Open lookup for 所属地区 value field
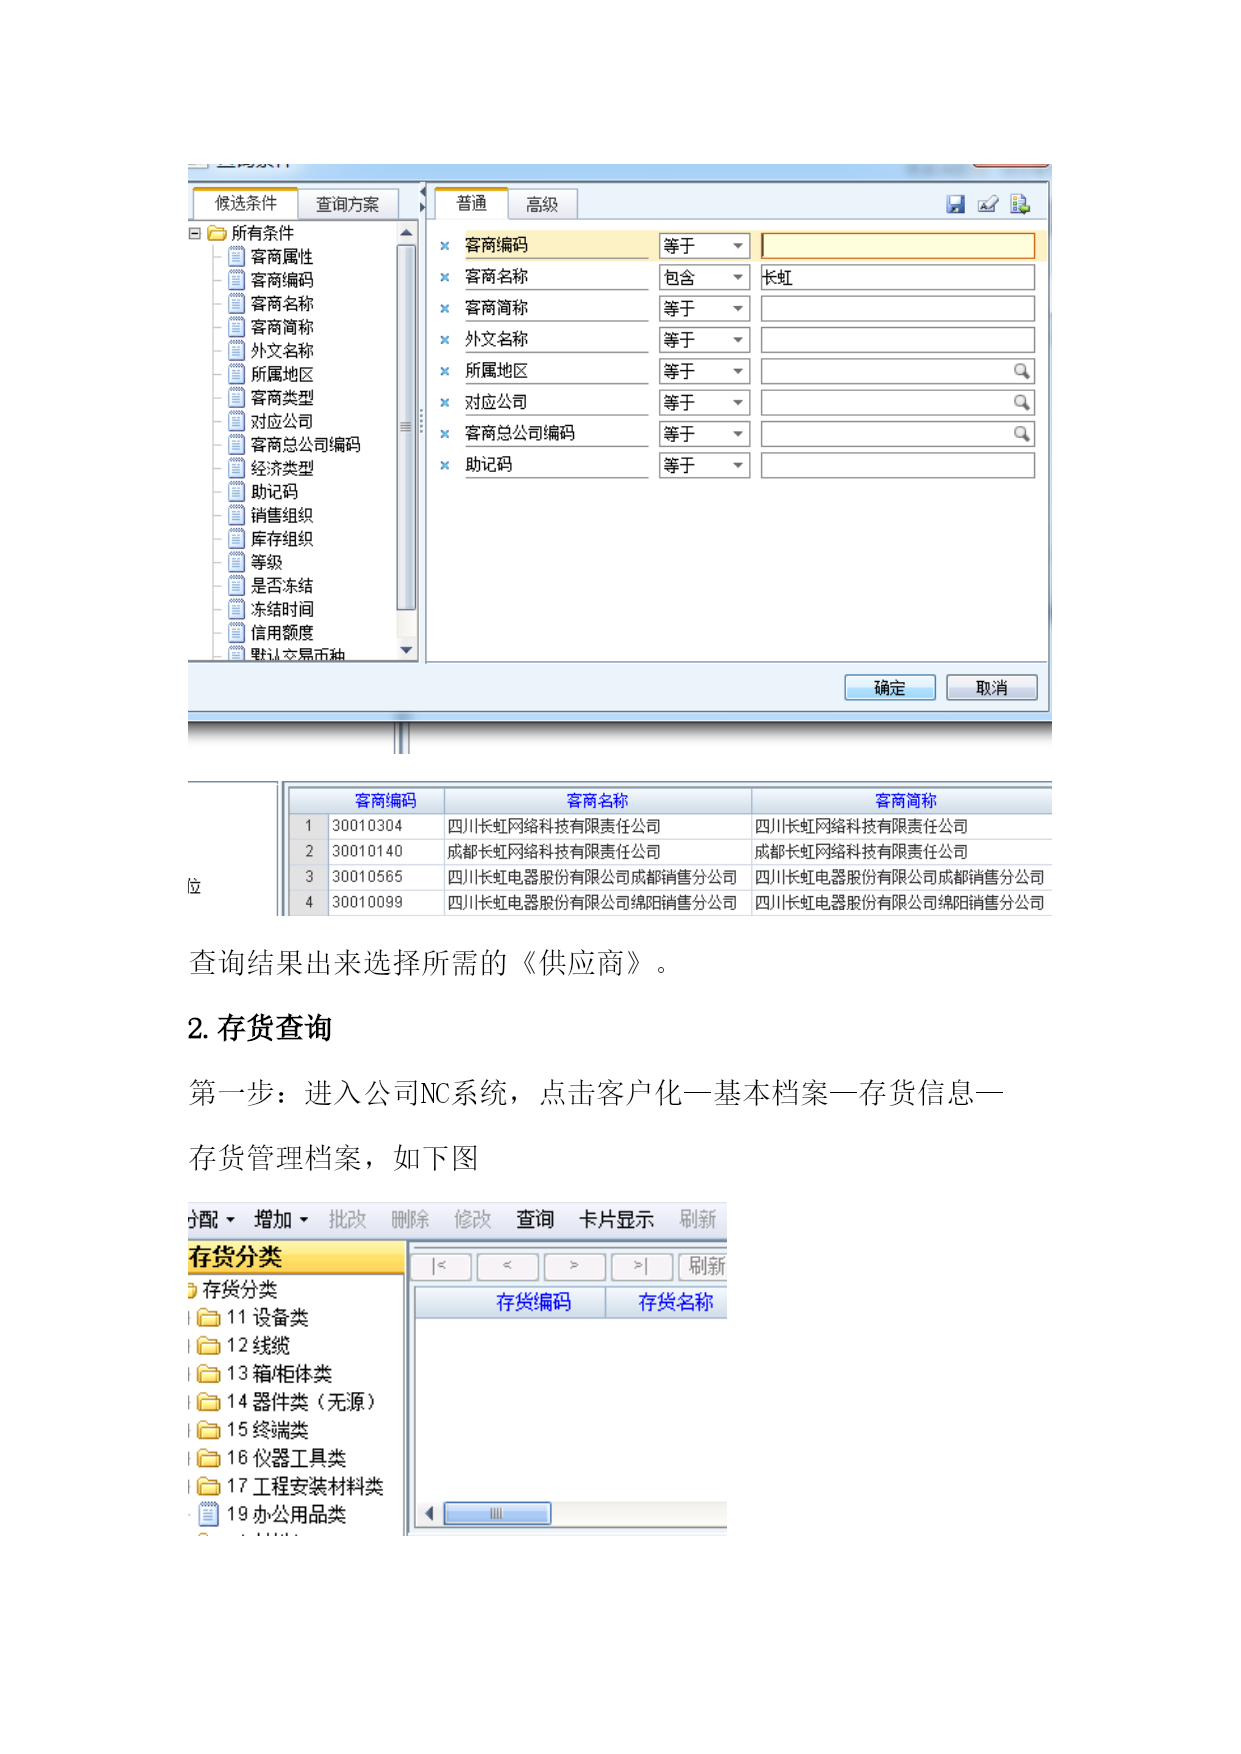The width and height of the screenshot is (1241, 1754). pyautogui.click(x=1021, y=371)
